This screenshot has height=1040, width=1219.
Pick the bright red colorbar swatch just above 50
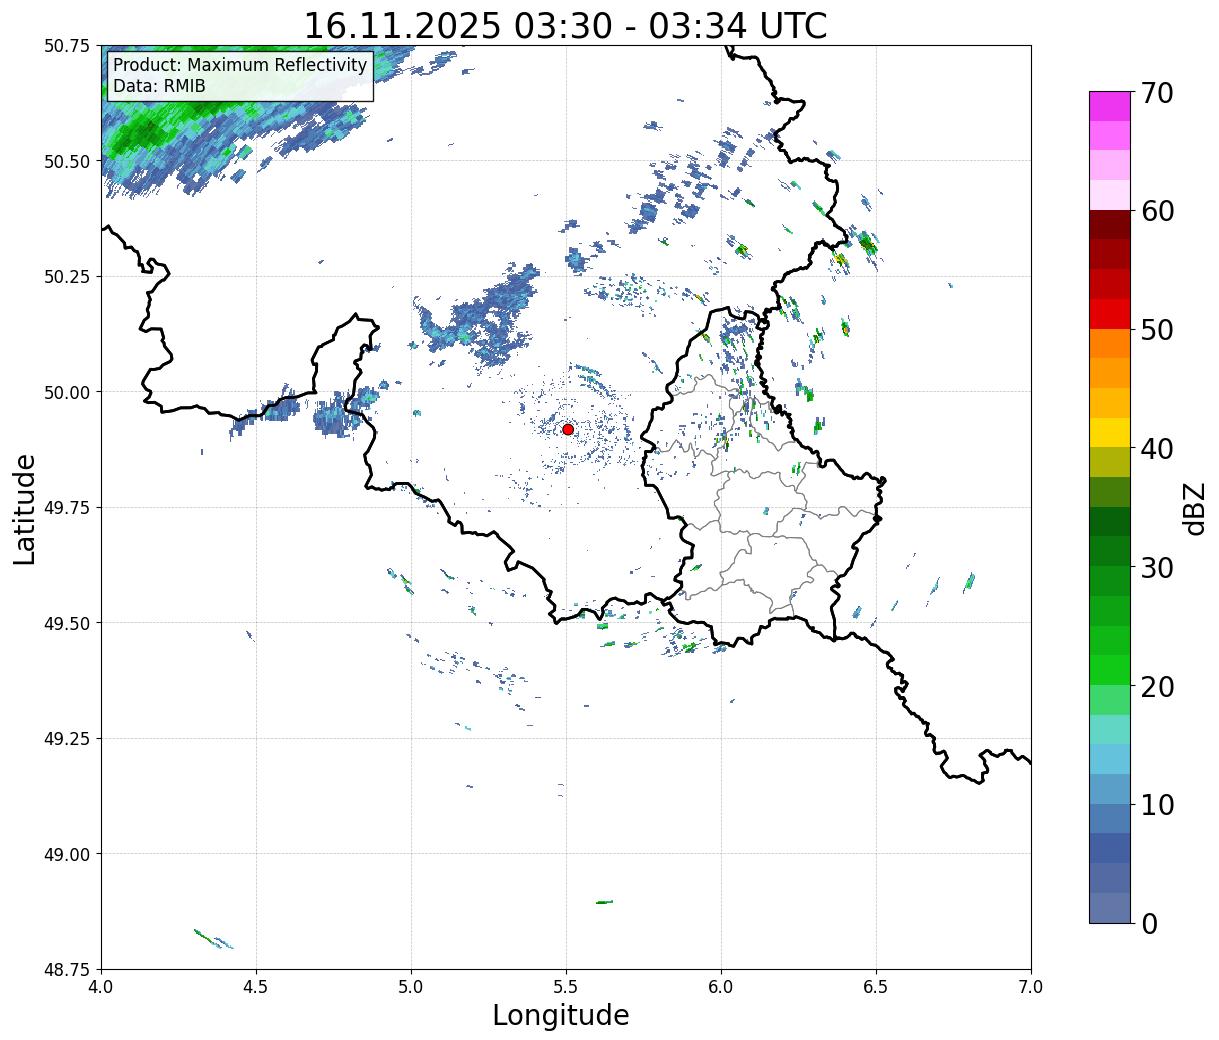pos(1110,314)
